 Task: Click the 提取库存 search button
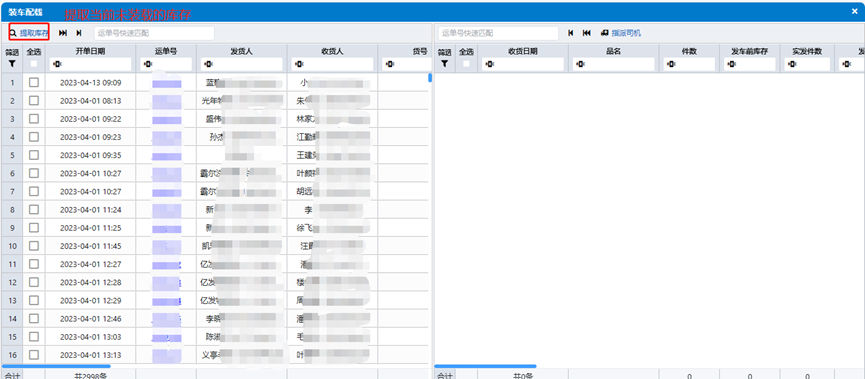tap(29, 33)
